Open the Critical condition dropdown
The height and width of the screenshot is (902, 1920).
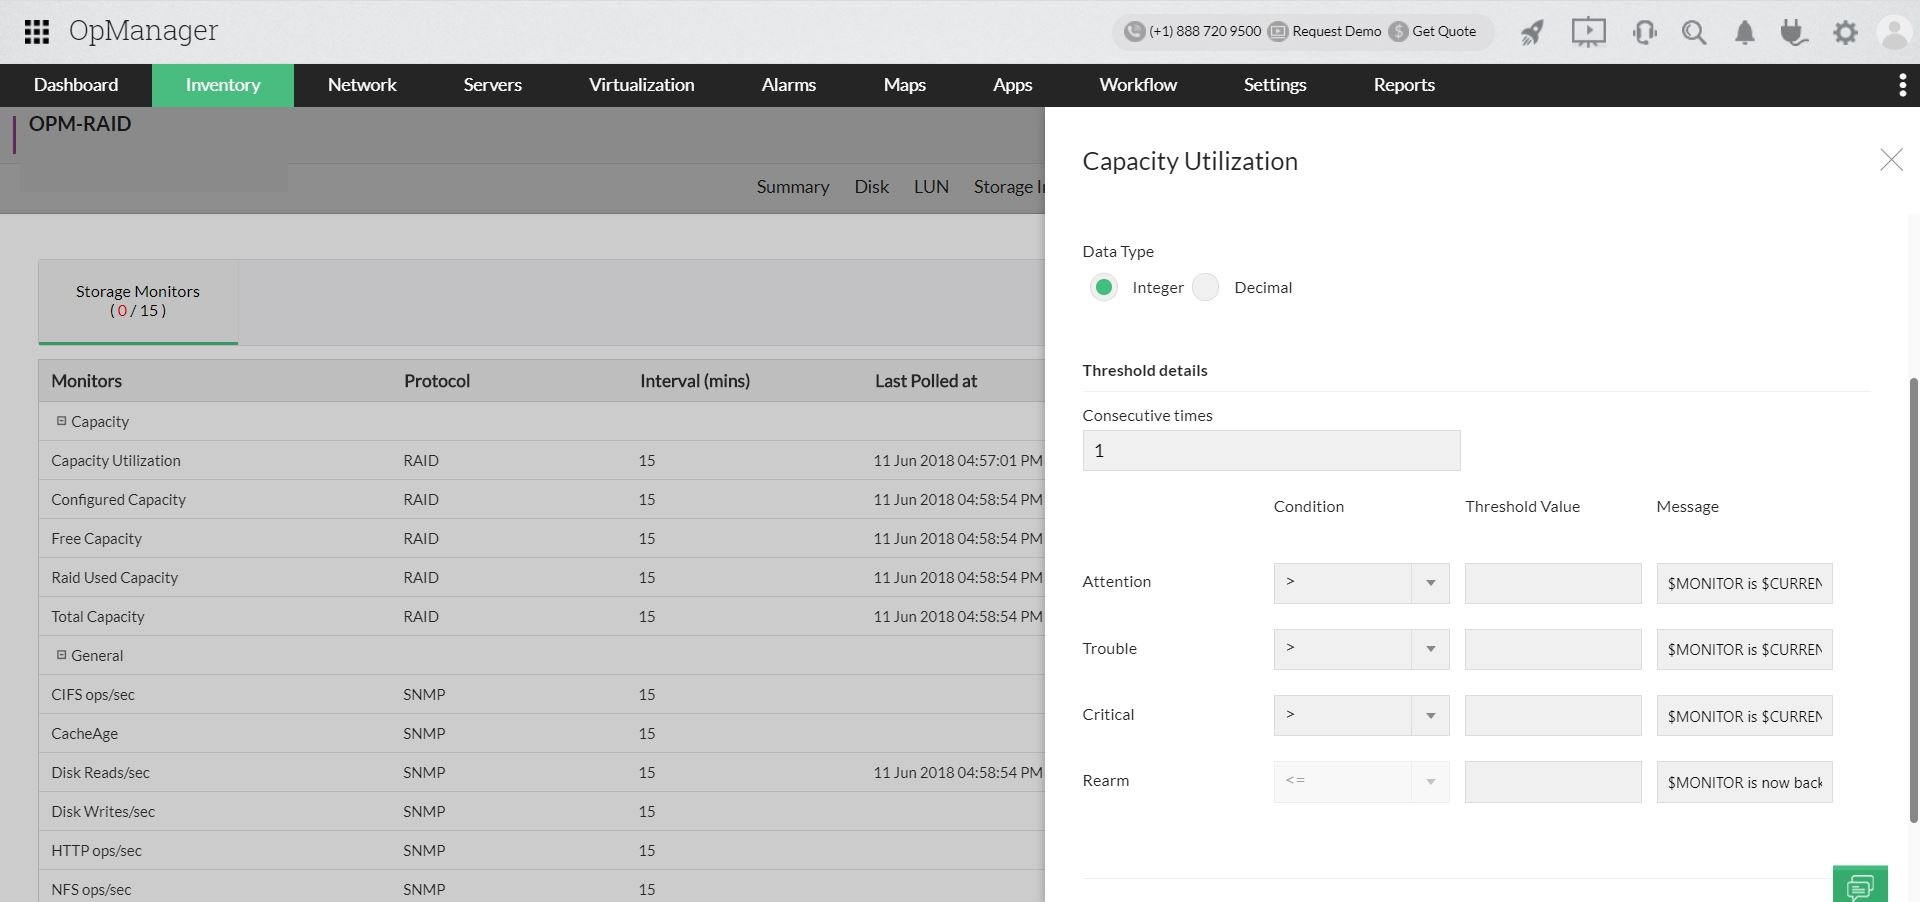[x=1361, y=716]
